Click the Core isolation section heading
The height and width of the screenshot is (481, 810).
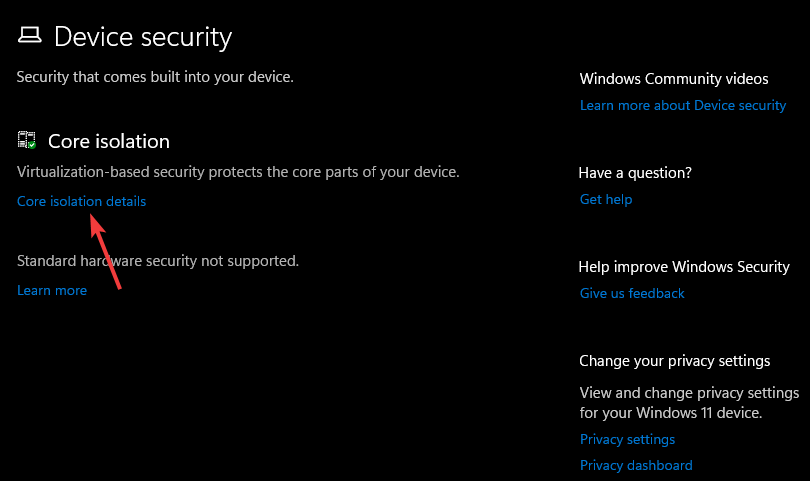109,141
